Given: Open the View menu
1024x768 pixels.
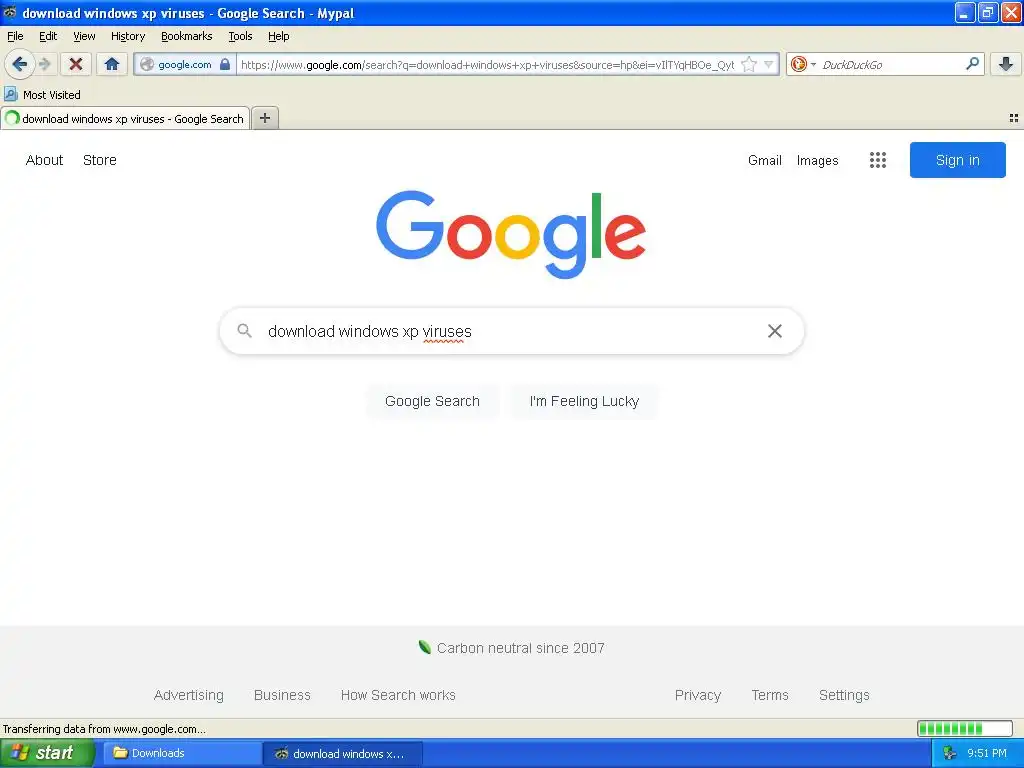Looking at the screenshot, I should [84, 36].
